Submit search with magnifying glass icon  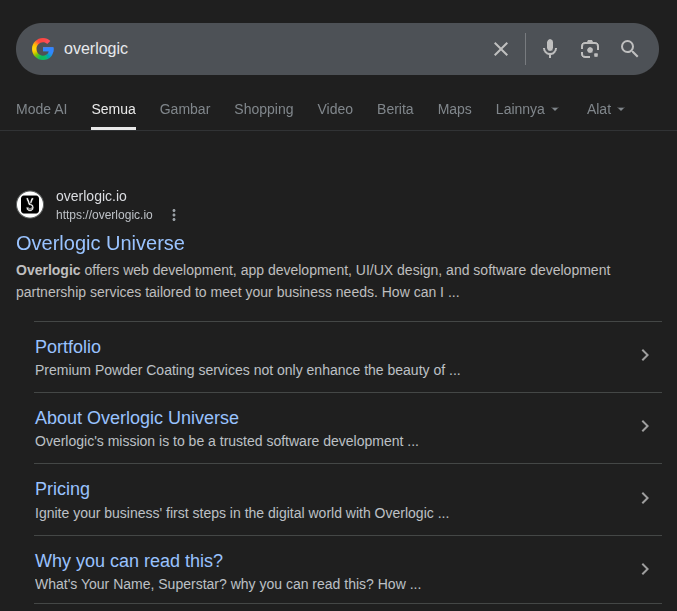coord(629,49)
